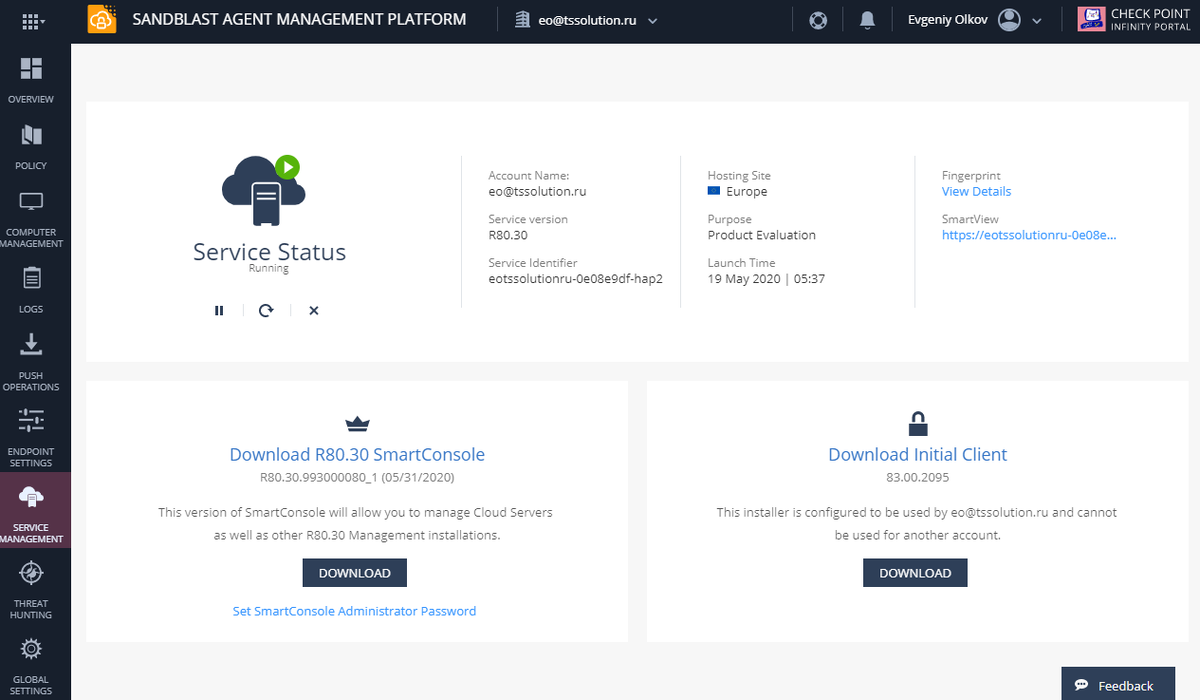The image size is (1200, 700).
Task: Open the help lifebuoy icon
Action: click(819, 20)
